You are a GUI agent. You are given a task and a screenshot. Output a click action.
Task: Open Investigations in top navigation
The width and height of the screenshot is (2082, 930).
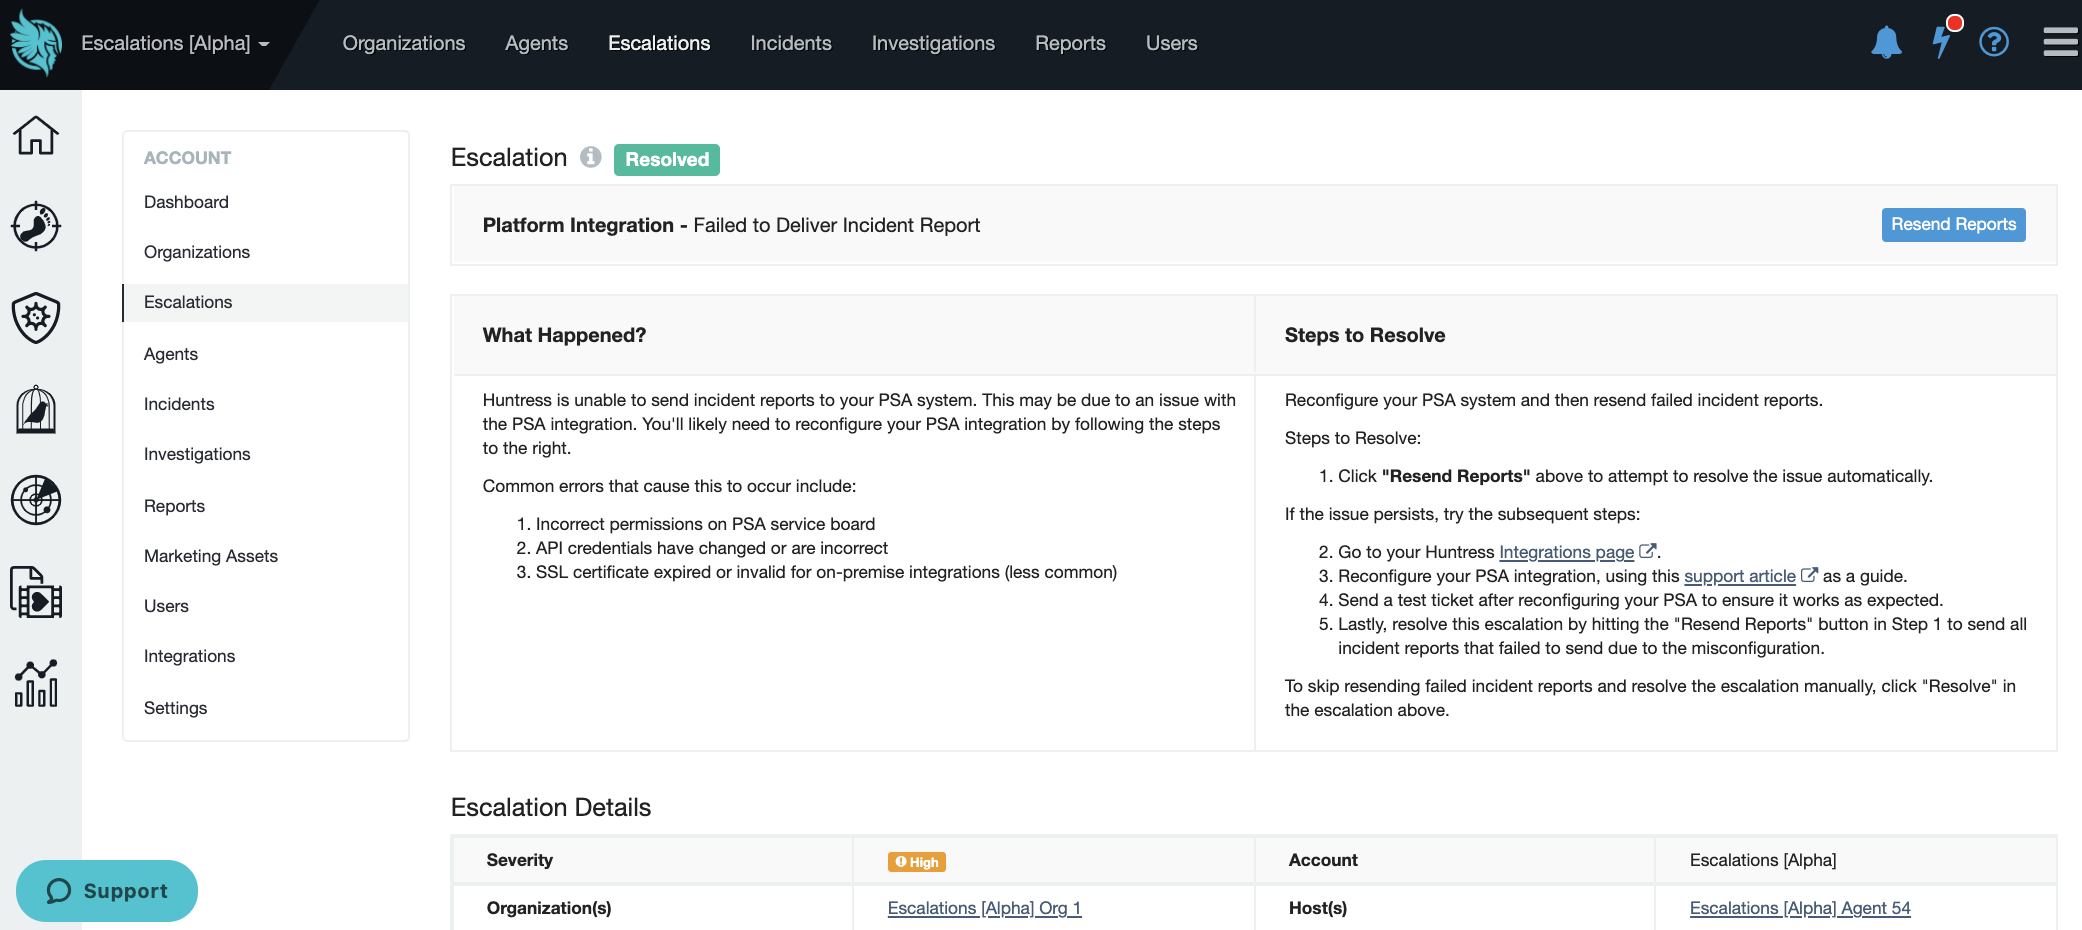[x=933, y=43]
